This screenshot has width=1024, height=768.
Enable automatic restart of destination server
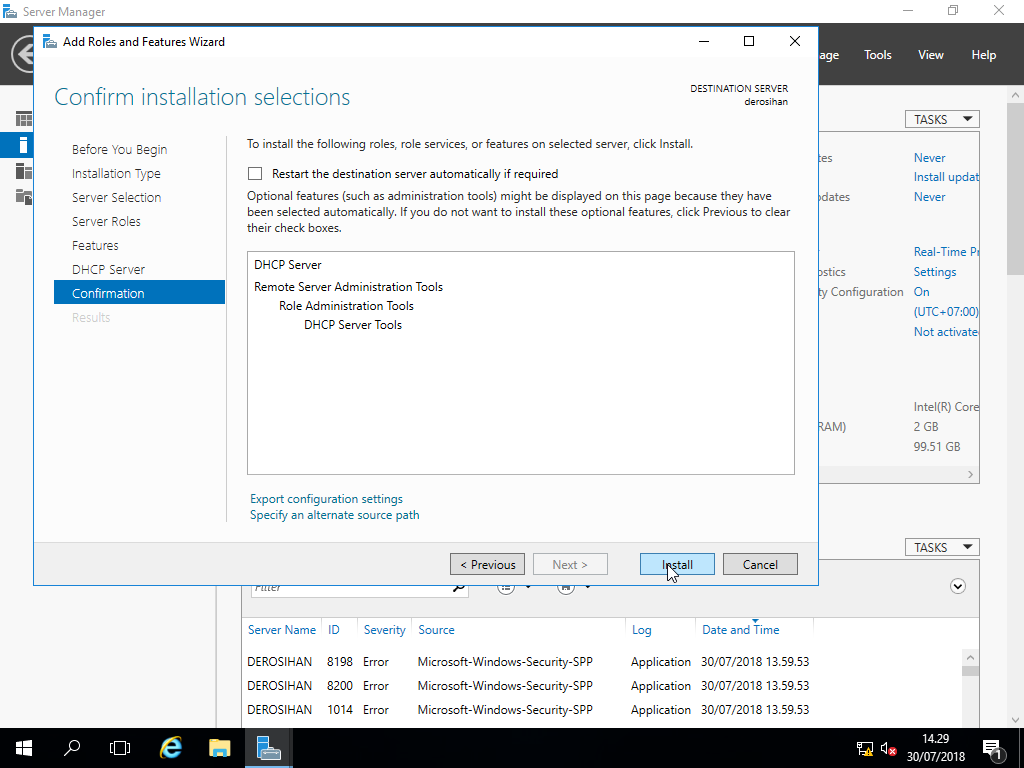tap(255, 173)
